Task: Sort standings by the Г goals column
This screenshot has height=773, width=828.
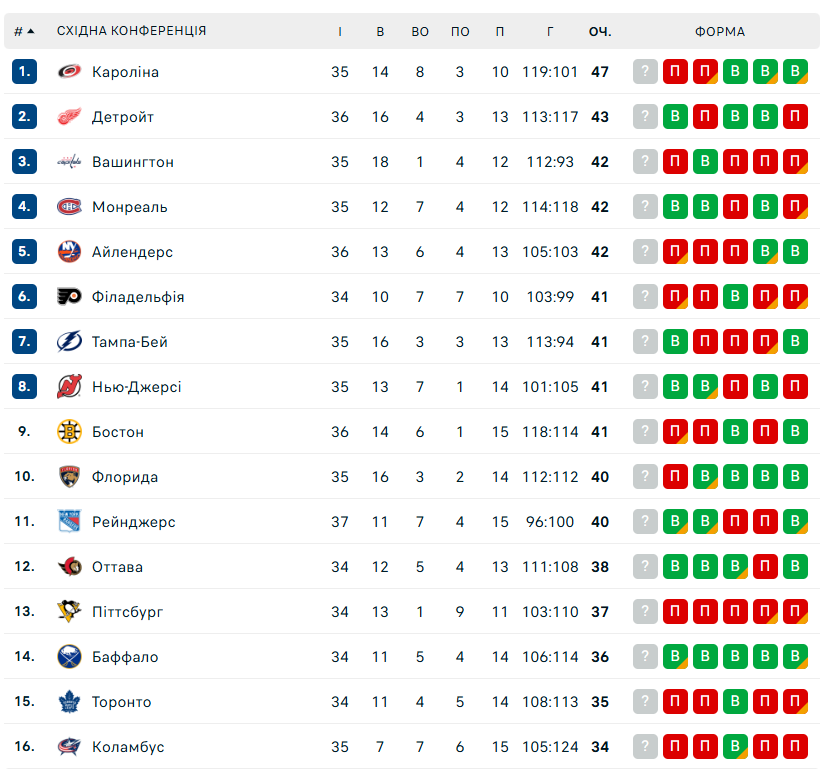Action: 550,31
